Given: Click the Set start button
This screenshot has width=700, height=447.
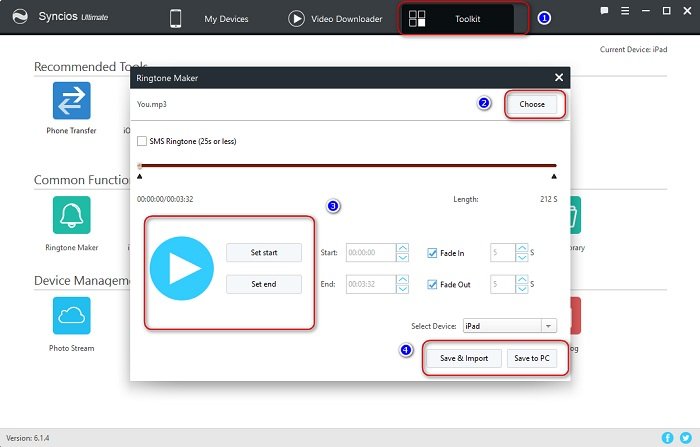Looking at the screenshot, I should pos(264,252).
